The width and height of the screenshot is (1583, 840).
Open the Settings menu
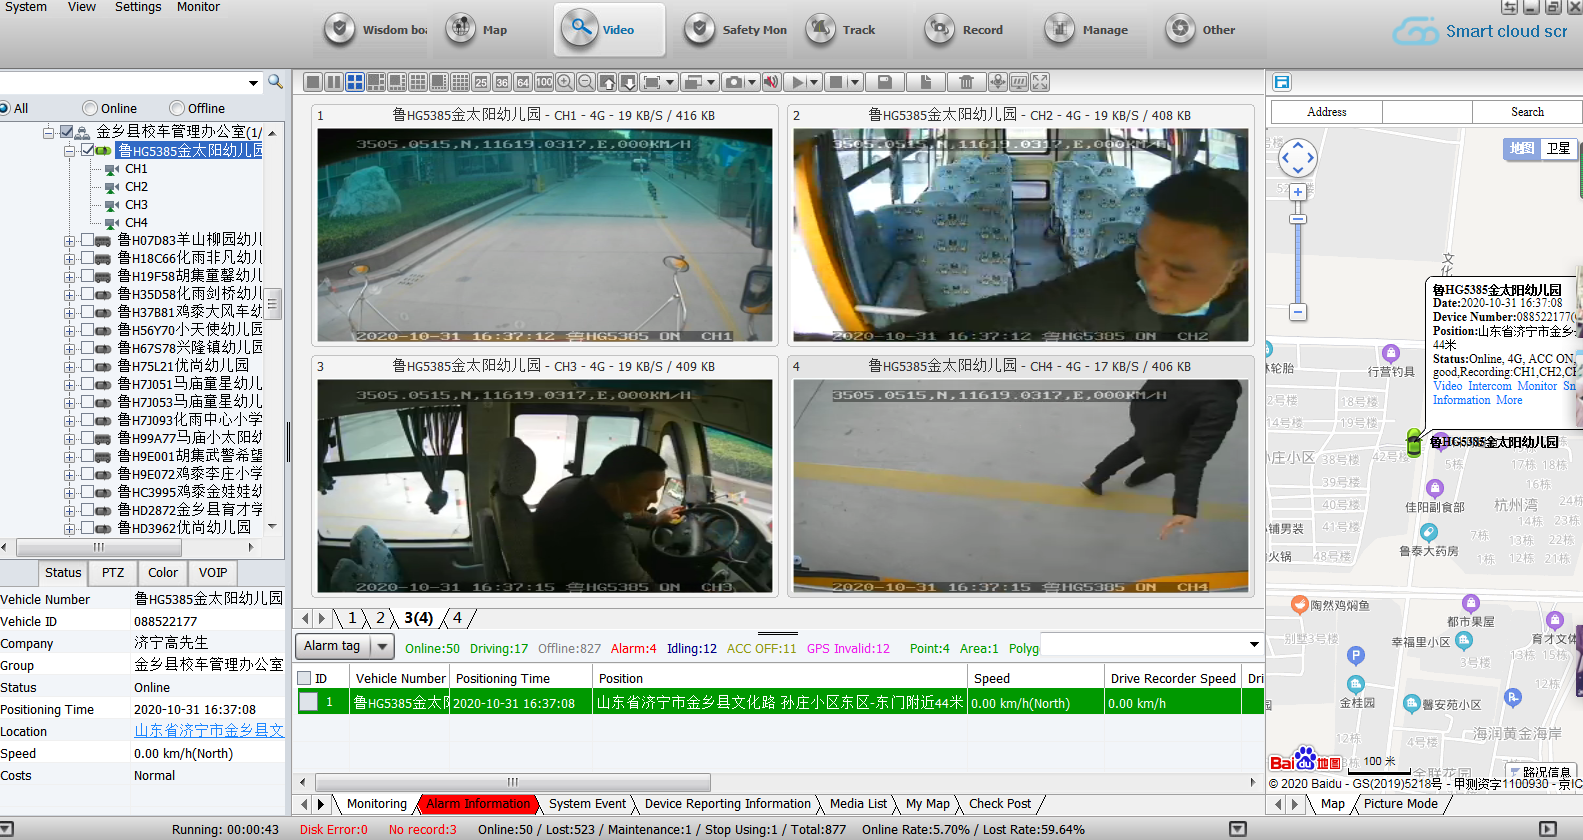137,7
